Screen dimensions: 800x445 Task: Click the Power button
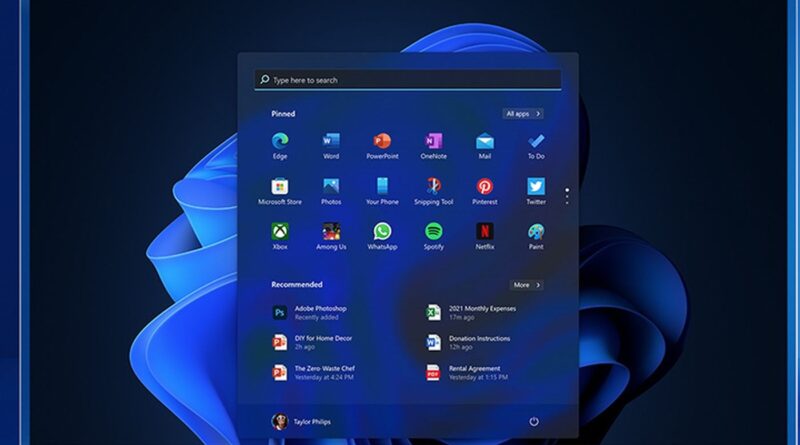pyautogui.click(x=534, y=421)
